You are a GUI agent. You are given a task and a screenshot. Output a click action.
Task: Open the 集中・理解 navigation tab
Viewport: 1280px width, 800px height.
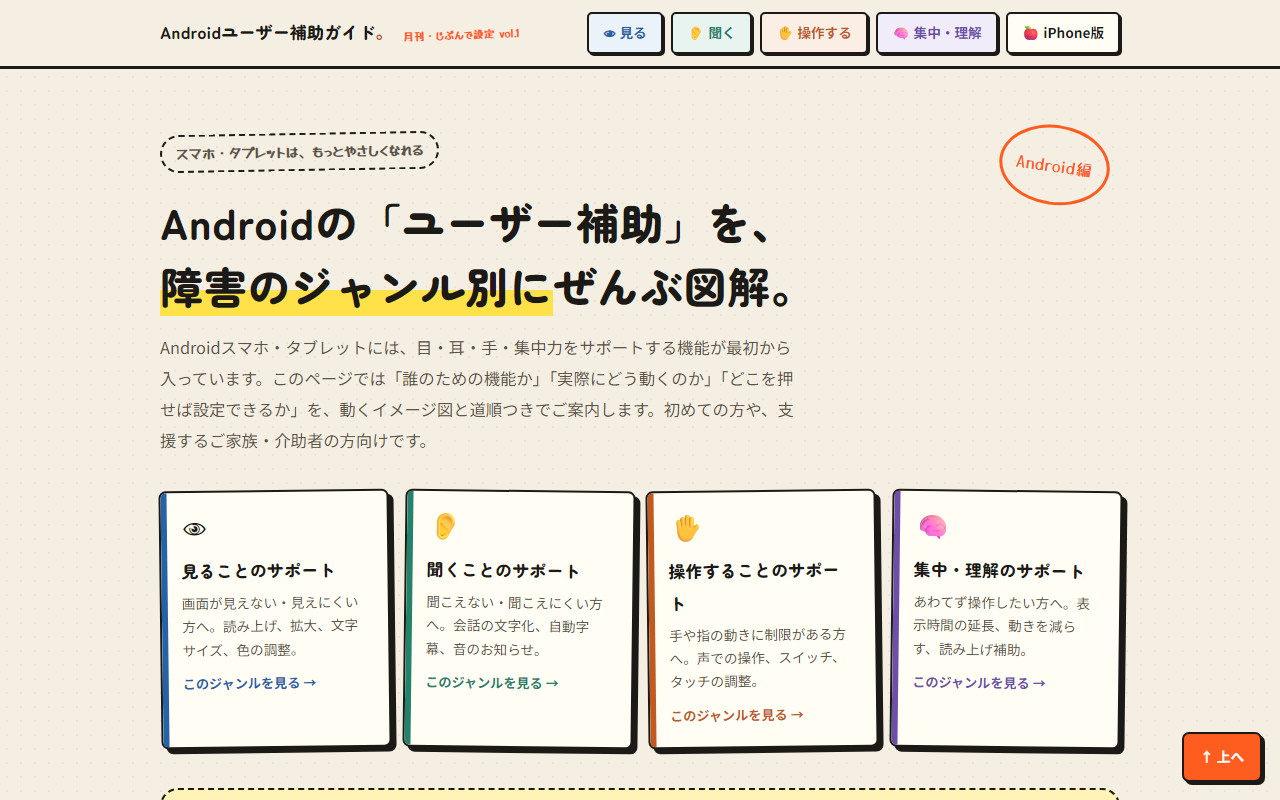(937, 33)
